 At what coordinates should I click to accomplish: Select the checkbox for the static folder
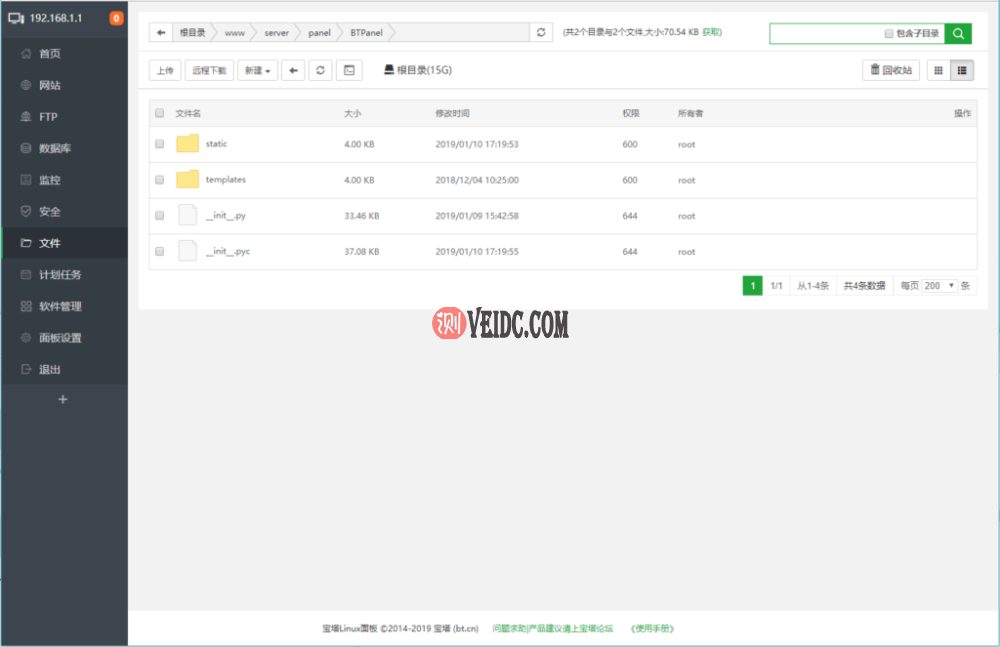[159, 144]
